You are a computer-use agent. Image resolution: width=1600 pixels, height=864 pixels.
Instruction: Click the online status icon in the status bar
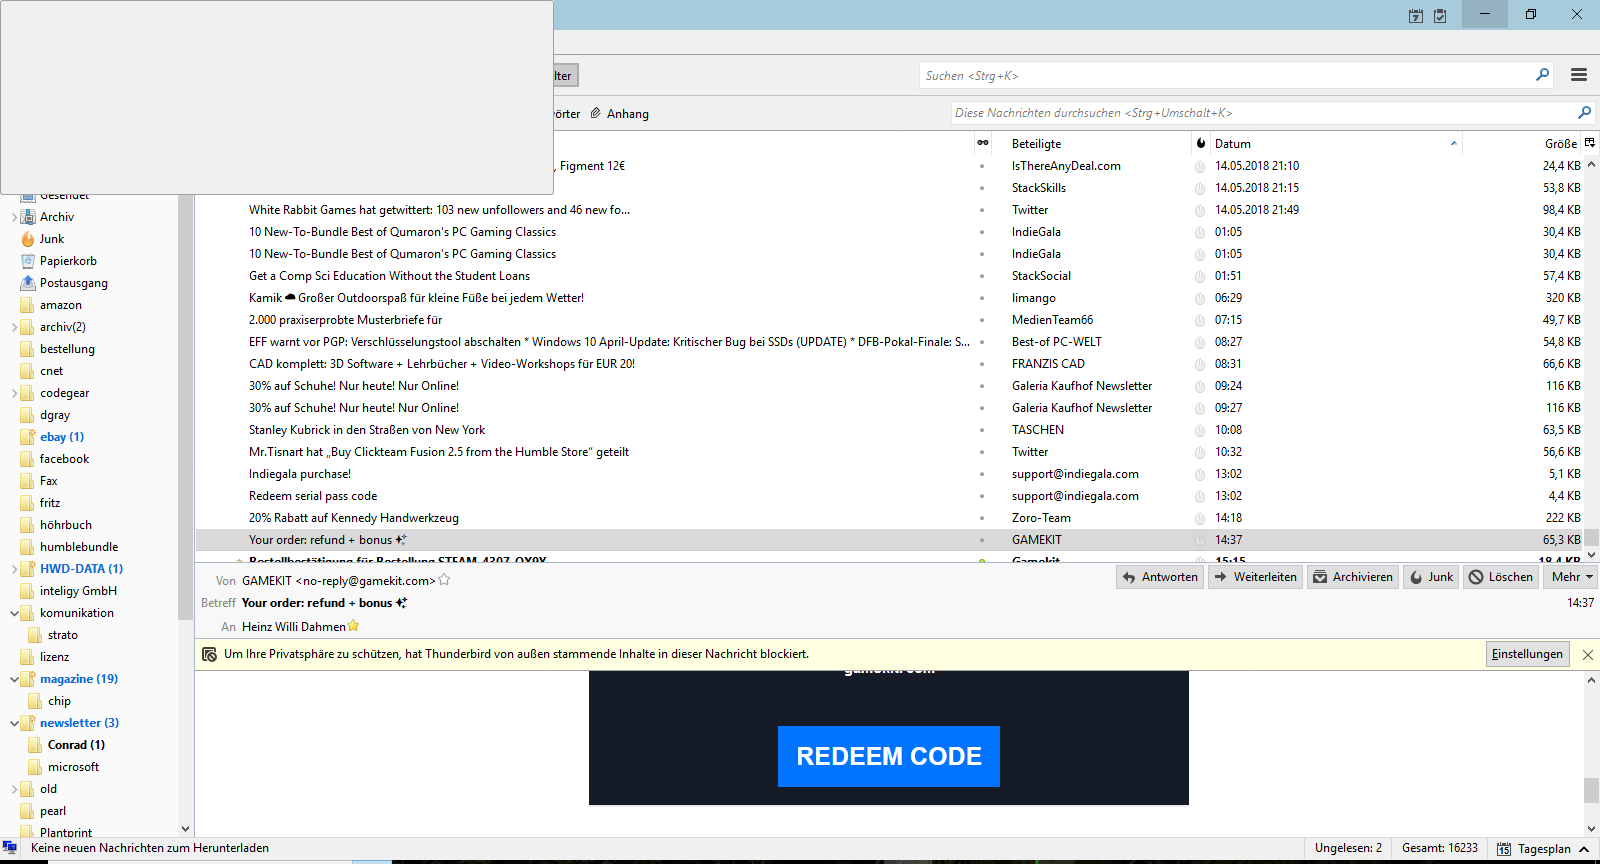10,848
